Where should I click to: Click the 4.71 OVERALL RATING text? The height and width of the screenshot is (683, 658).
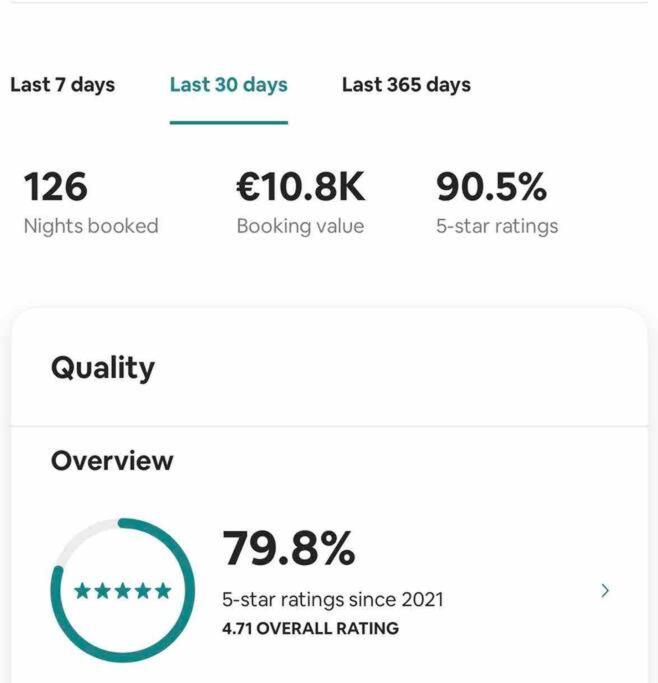[x=310, y=629]
